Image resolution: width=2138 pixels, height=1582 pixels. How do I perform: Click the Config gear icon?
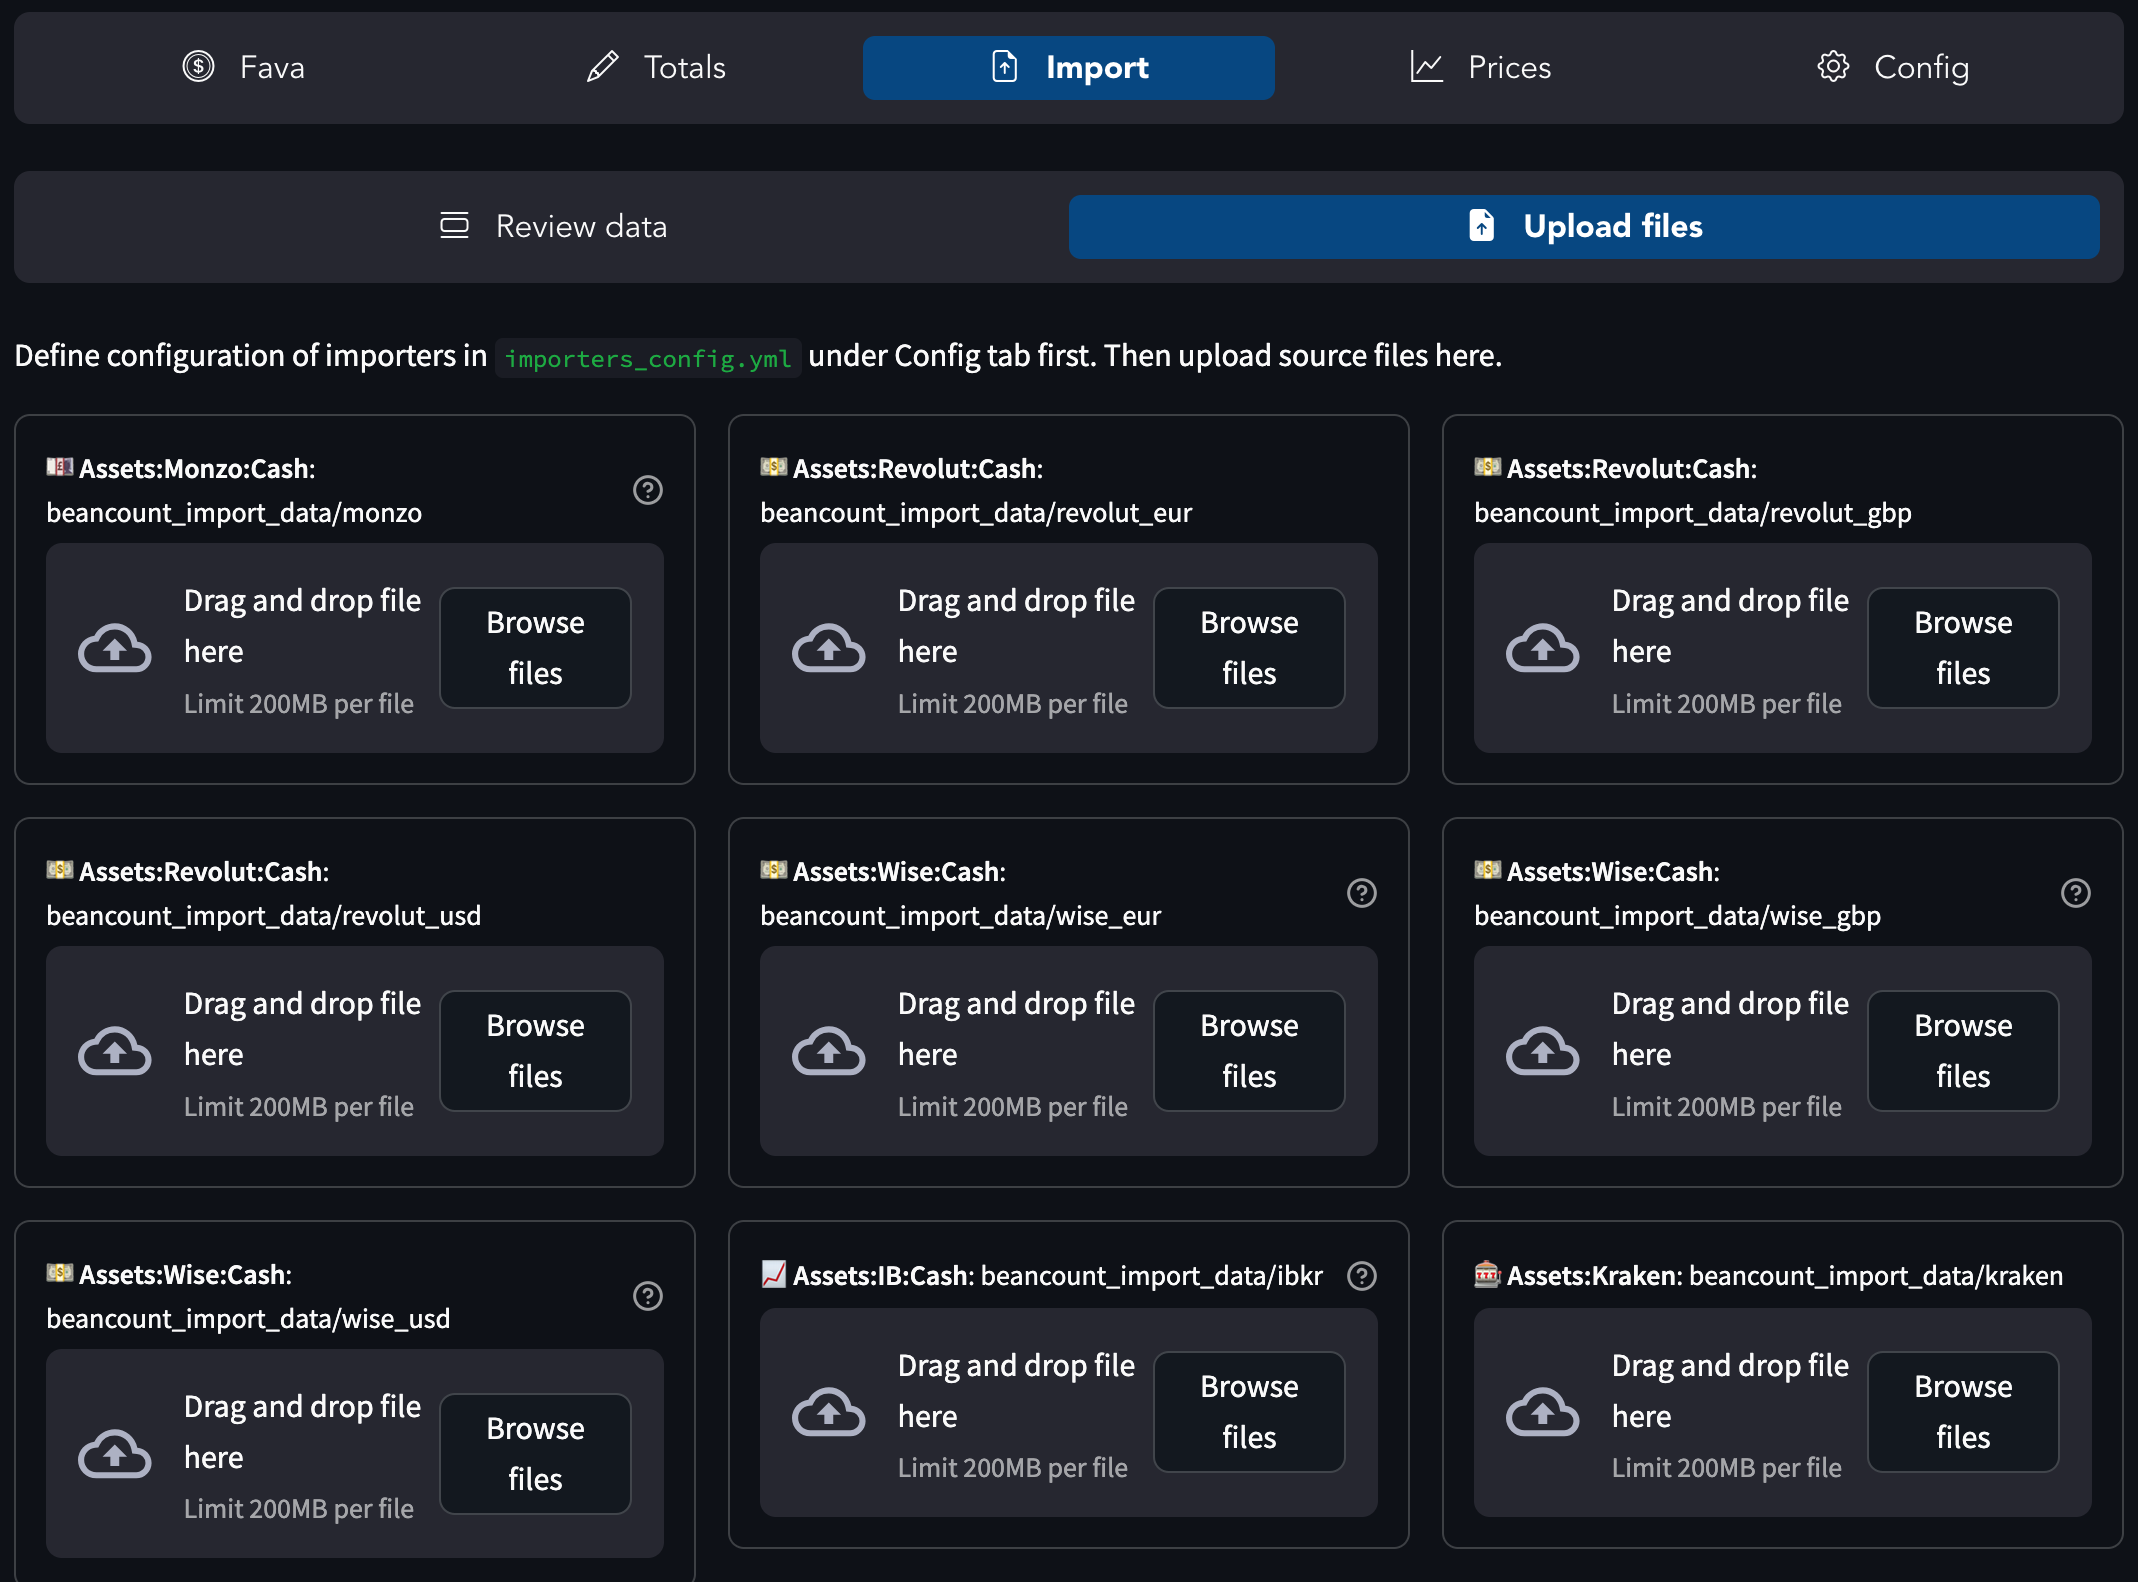click(x=1833, y=66)
